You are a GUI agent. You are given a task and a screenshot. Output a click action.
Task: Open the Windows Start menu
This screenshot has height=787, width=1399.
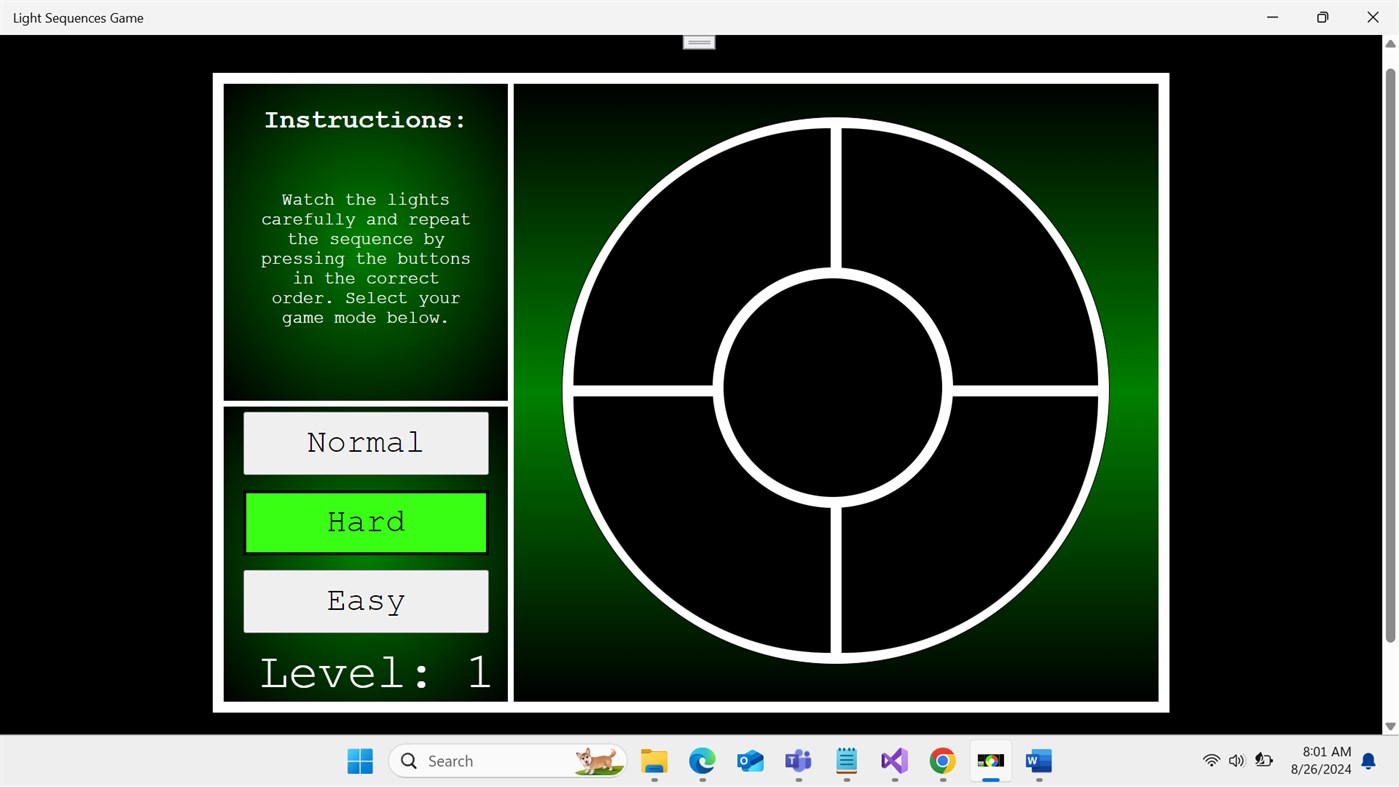pos(359,760)
